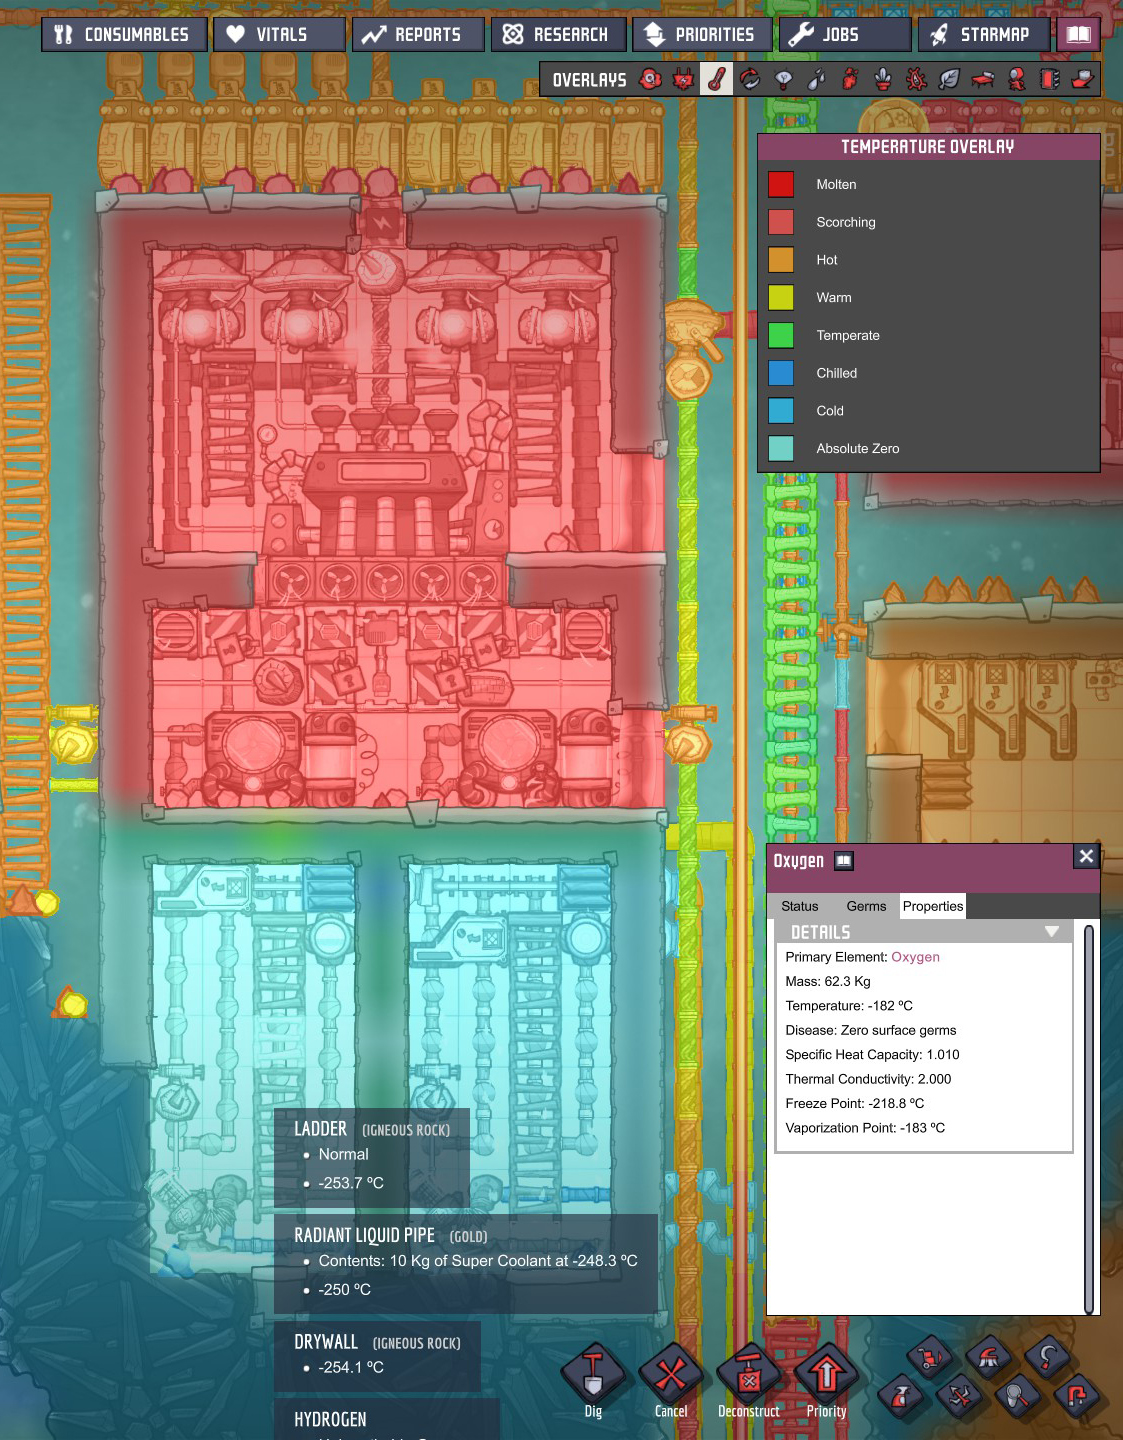Select the Empty Pipe faucet tool

pyautogui.click(x=1076, y=1395)
